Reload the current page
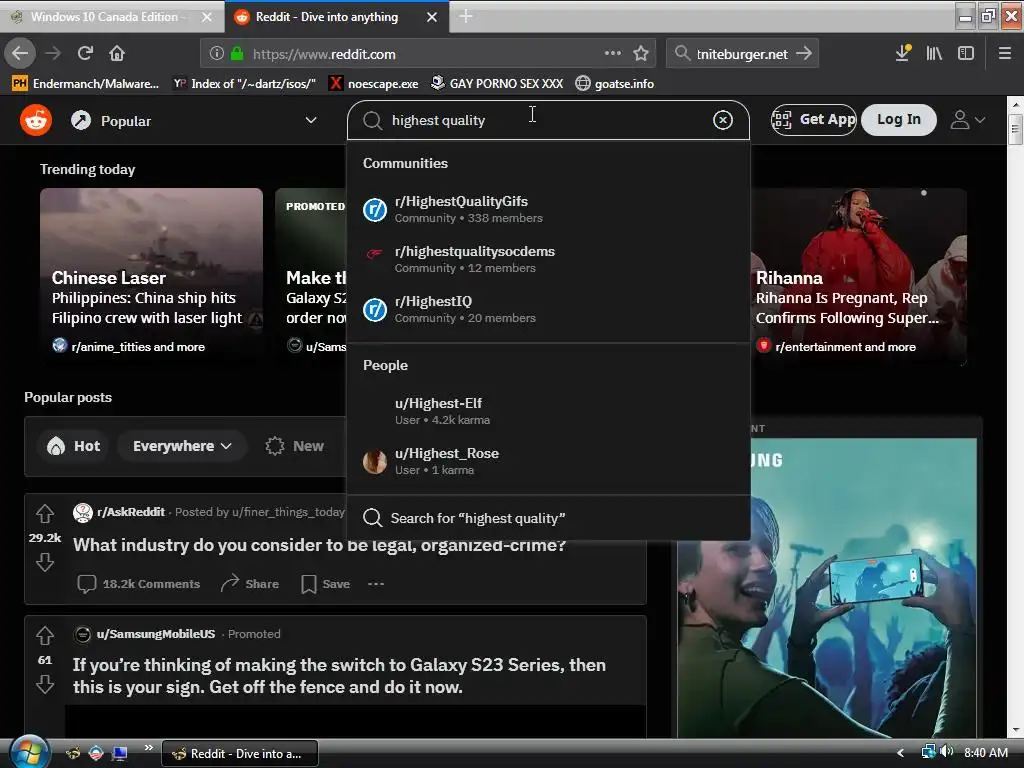Screen dimensions: 1024x768 tap(85, 54)
